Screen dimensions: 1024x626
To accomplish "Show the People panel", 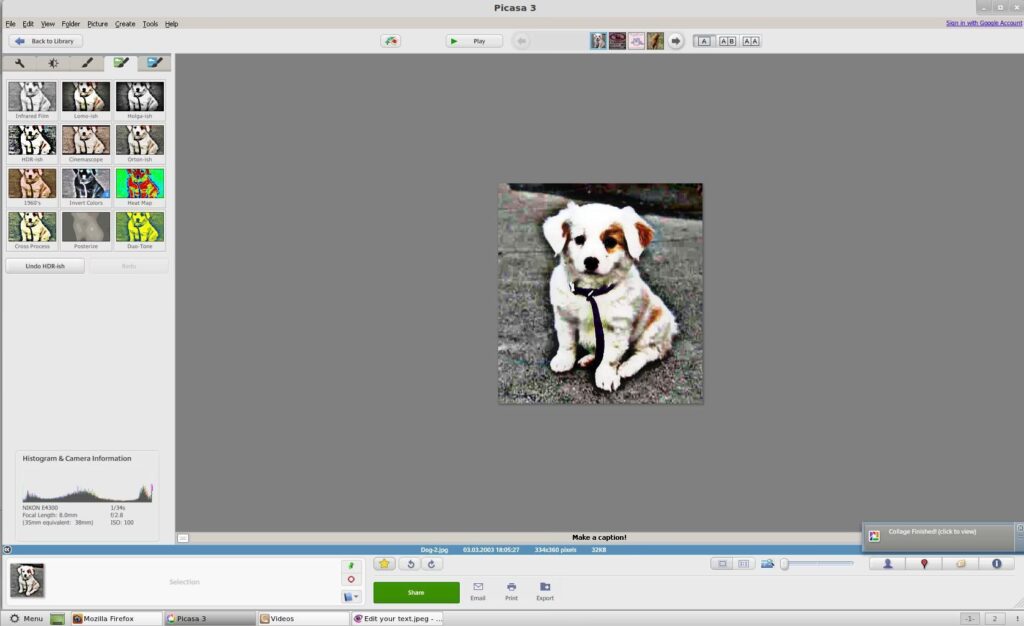I will click(887, 564).
